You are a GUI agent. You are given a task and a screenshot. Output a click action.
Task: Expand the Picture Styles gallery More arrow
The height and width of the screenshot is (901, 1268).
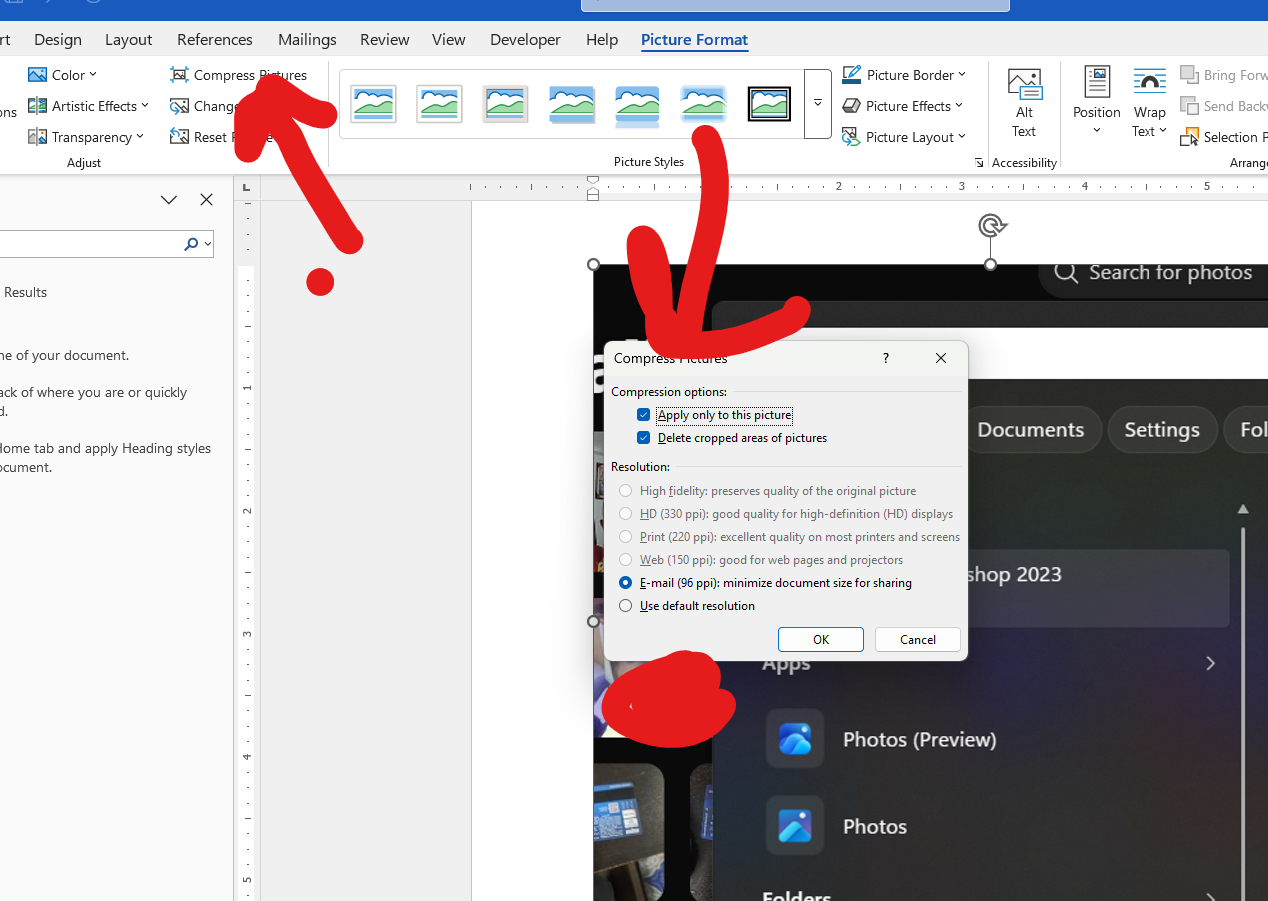tap(818, 103)
